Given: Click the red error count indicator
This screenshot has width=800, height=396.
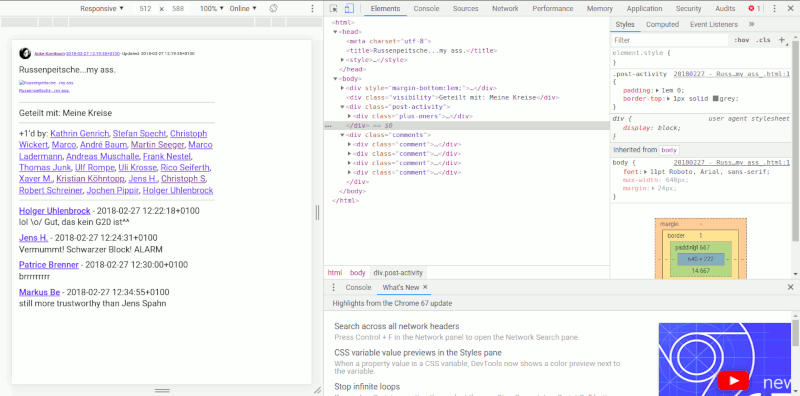Looking at the screenshot, I should click(x=754, y=9).
